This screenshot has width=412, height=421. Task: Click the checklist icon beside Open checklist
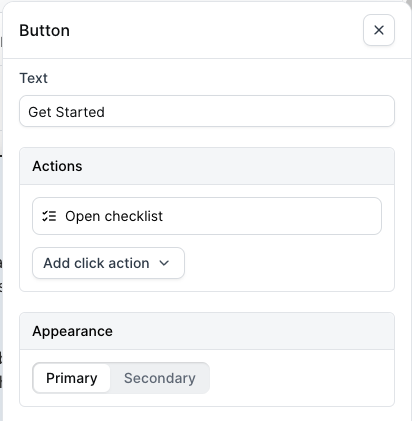coord(49,216)
